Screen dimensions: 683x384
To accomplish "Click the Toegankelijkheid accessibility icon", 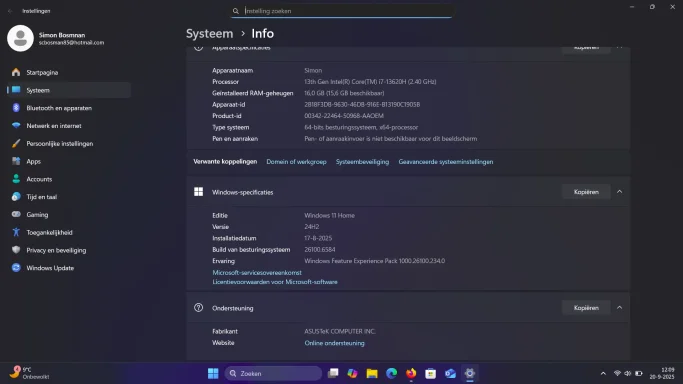I will (x=16, y=232).
